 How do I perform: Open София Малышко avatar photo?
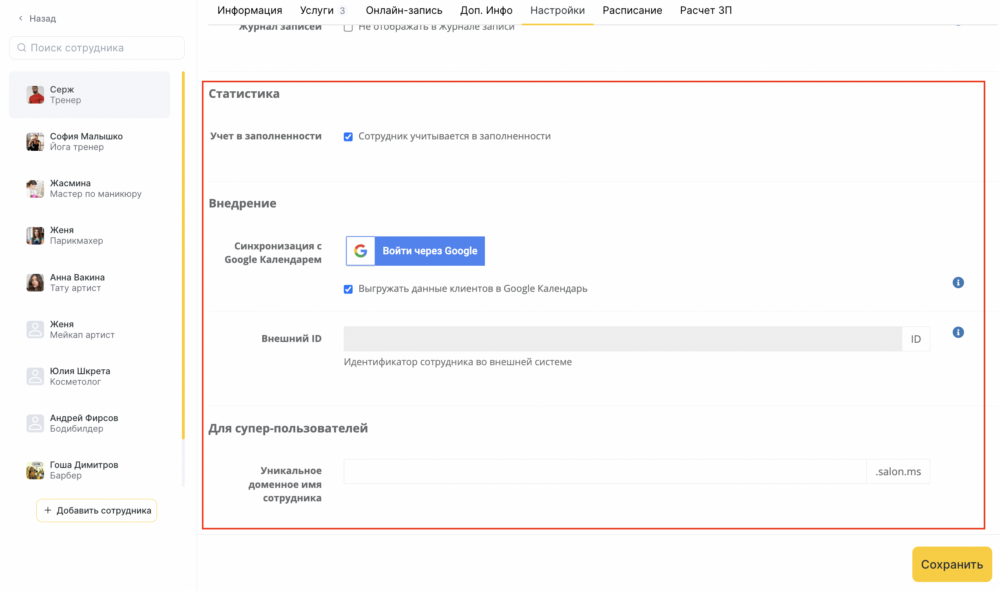(35, 142)
